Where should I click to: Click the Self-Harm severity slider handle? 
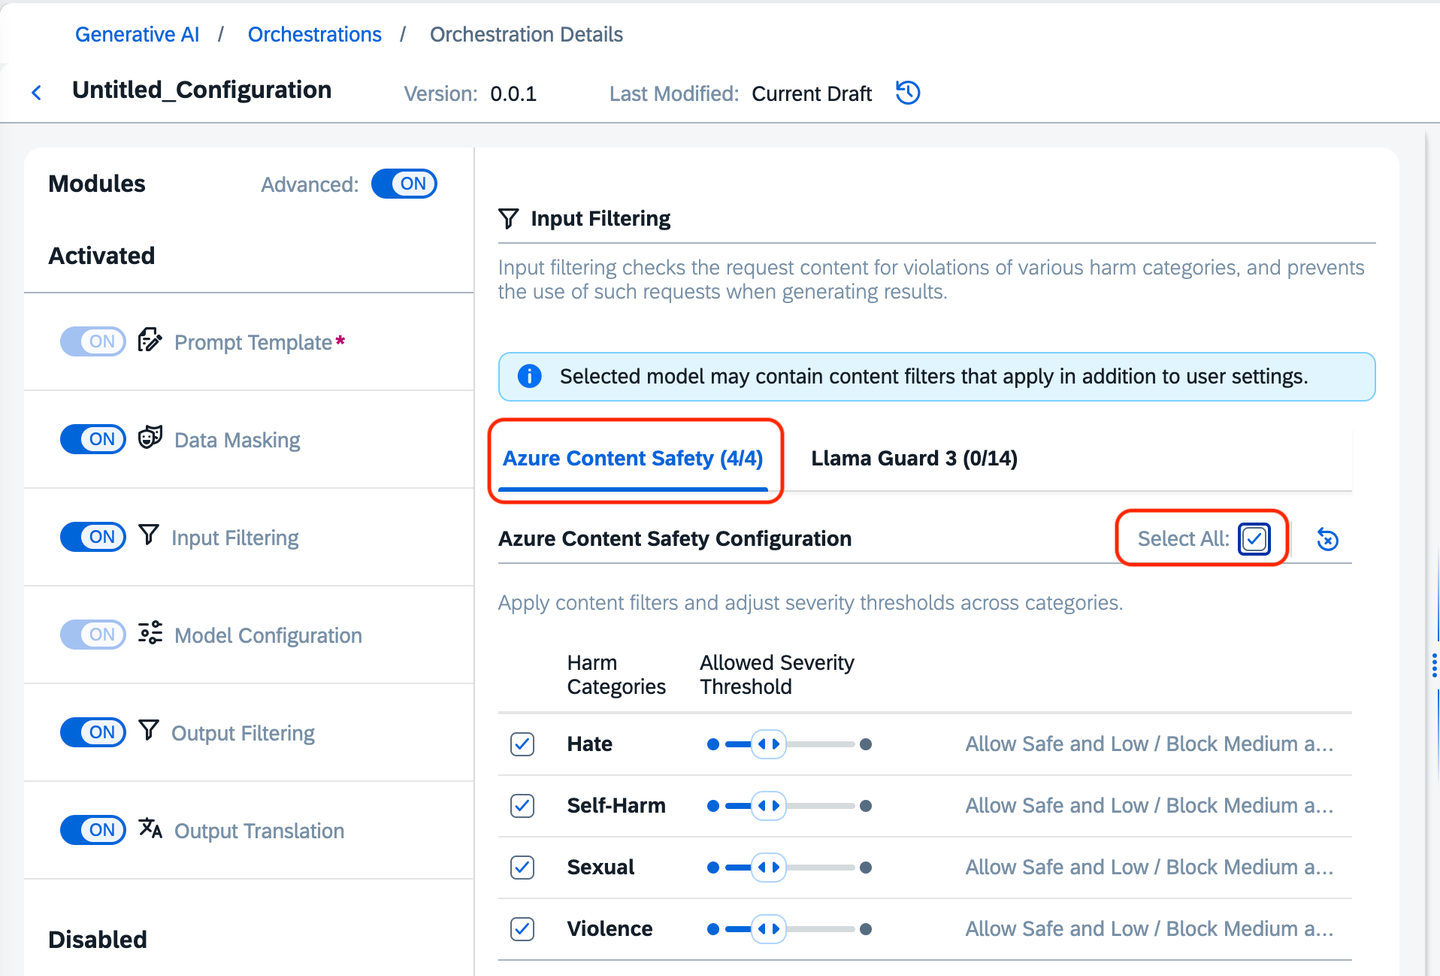[x=768, y=806]
